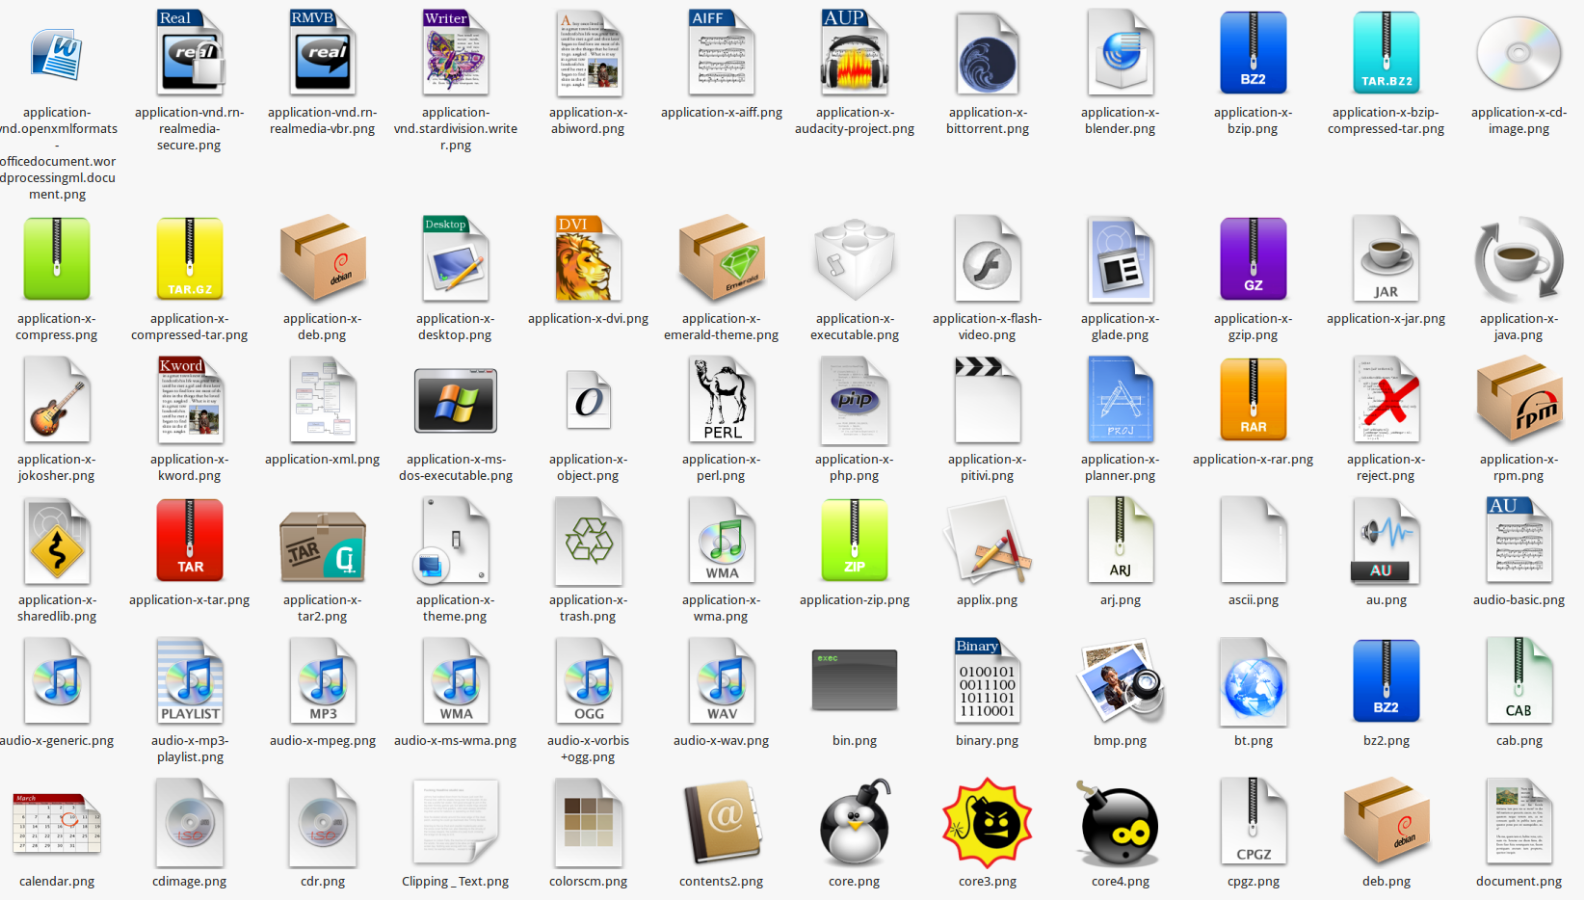The height and width of the screenshot is (900, 1584).
Task: Click the orange RAR archive icon
Action: click(x=1253, y=400)
